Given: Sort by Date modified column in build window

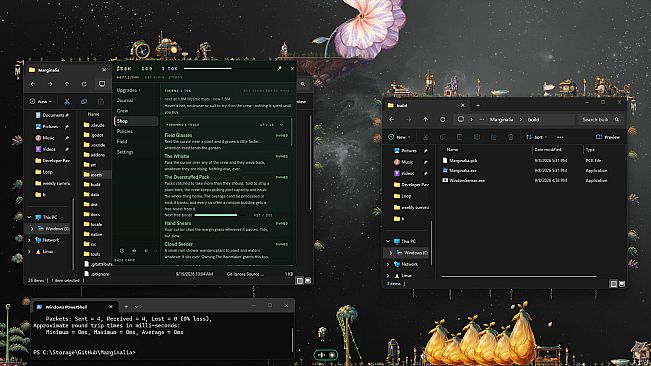Looking at the screenshot, I should tap(548, 149).
